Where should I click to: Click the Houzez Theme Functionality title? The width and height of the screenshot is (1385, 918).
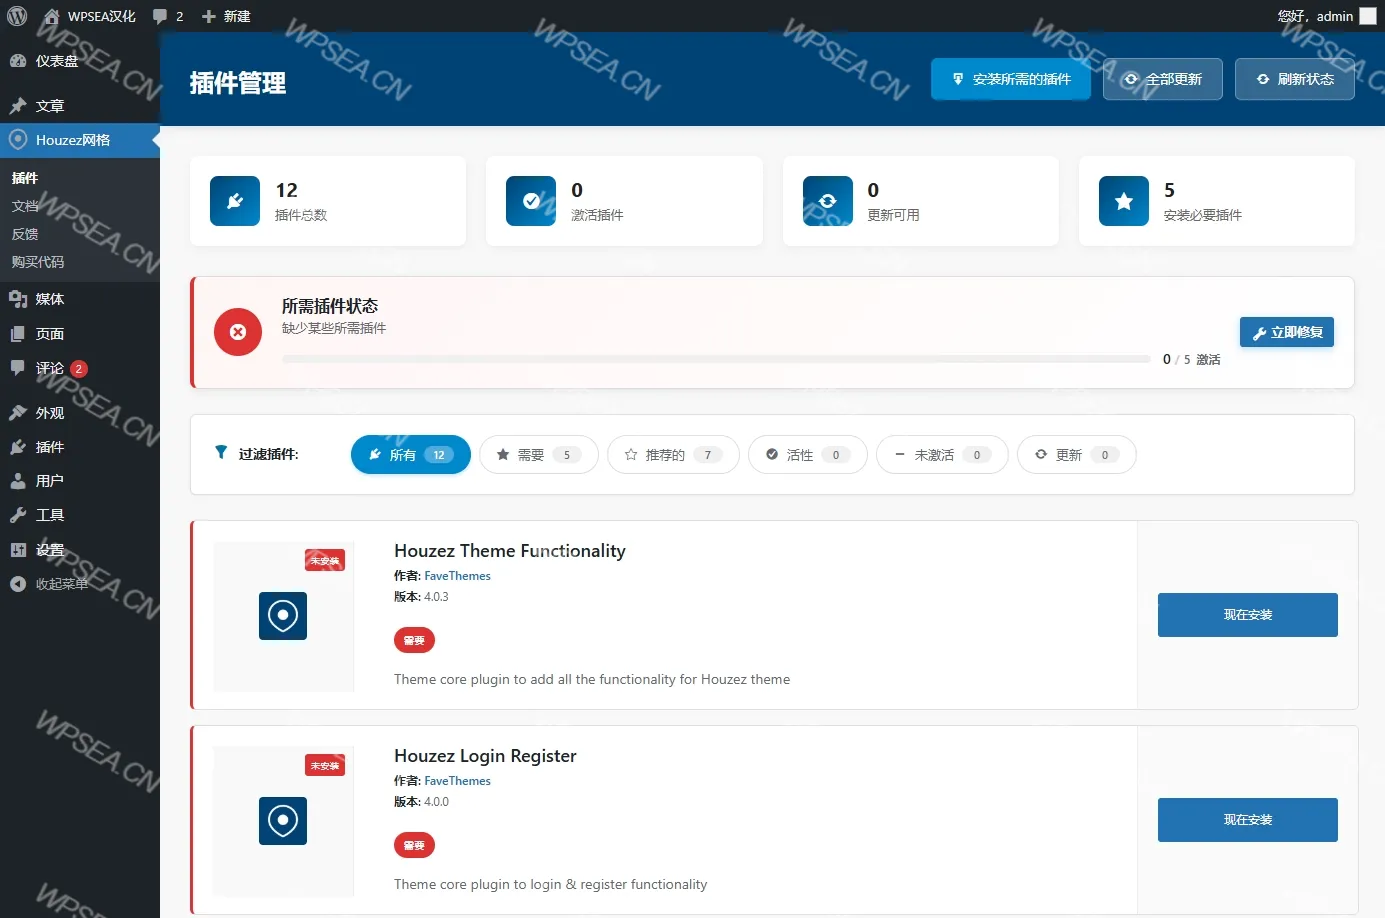[x=510, y=551]
